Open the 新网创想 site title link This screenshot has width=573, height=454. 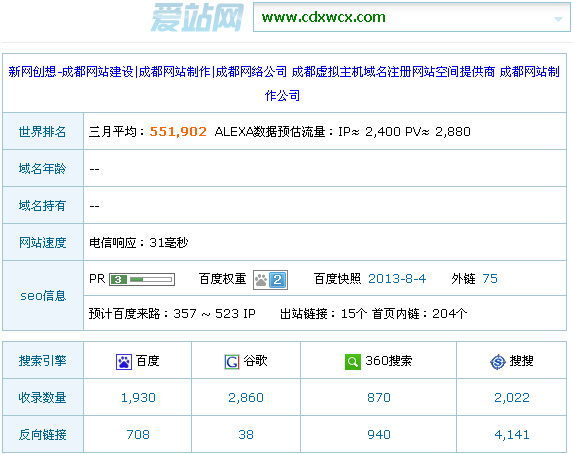coord(284,83)
